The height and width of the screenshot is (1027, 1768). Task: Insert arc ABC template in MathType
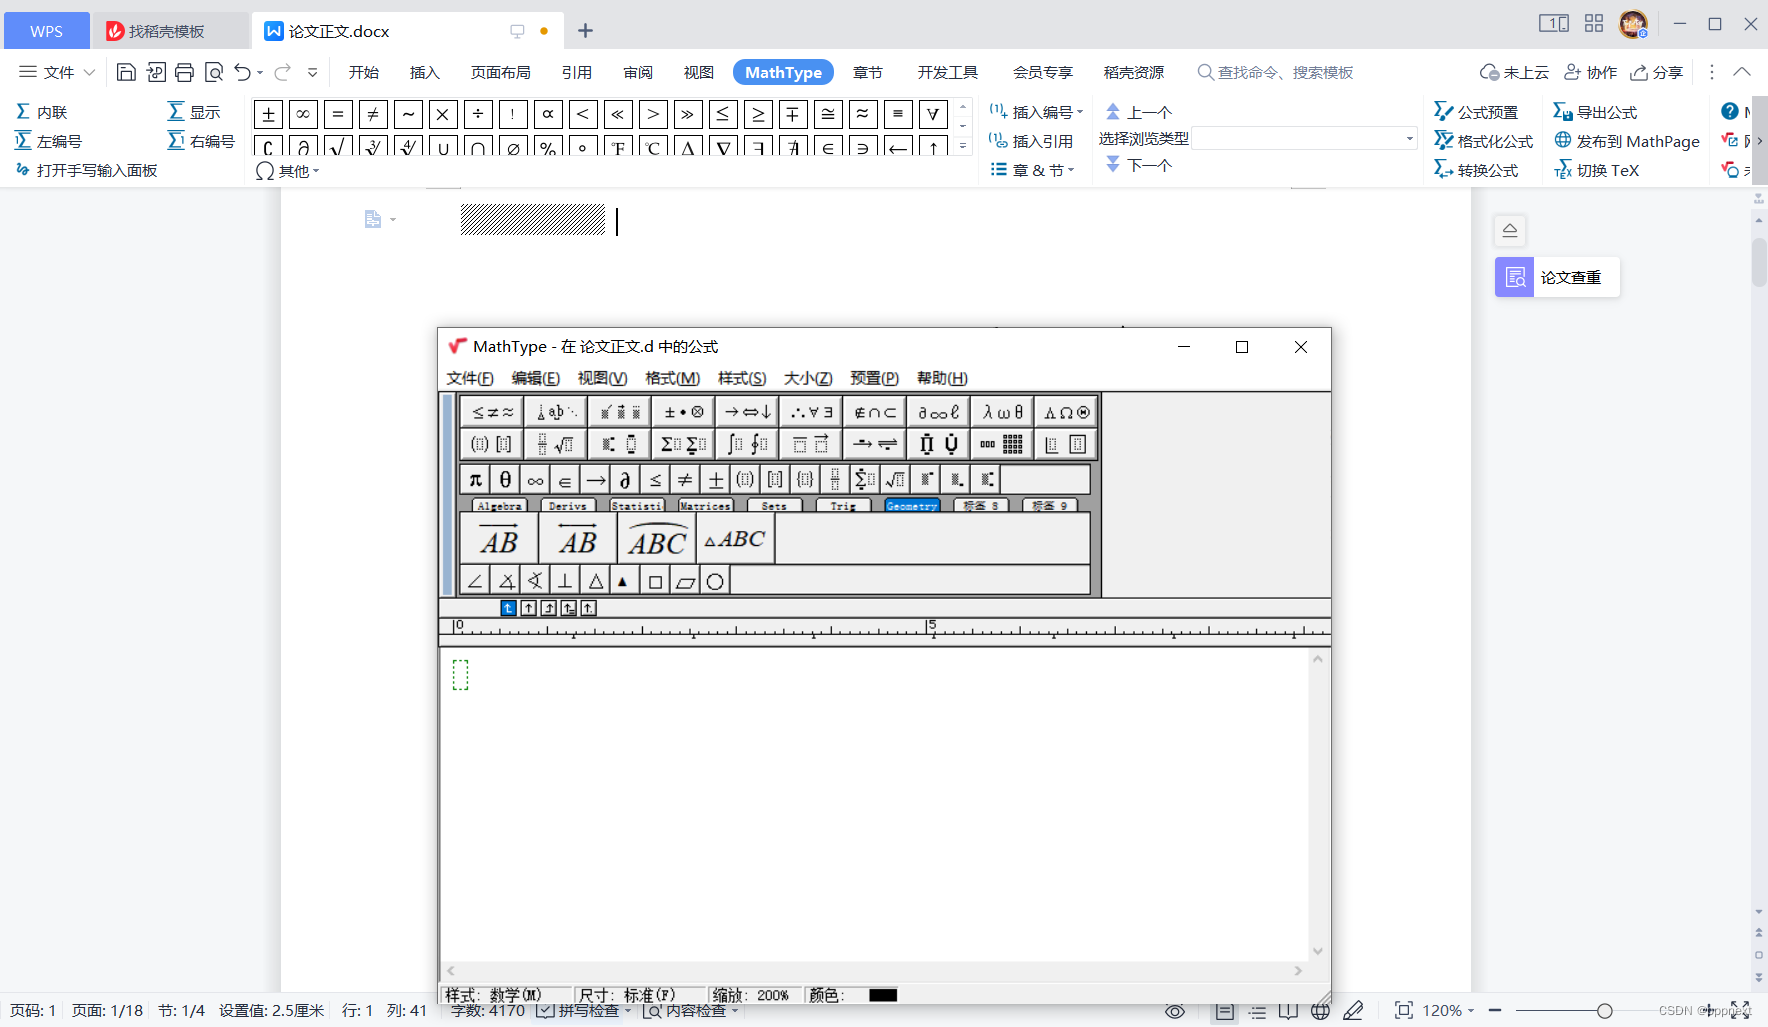pyautogui.click(x=657, y=539)
